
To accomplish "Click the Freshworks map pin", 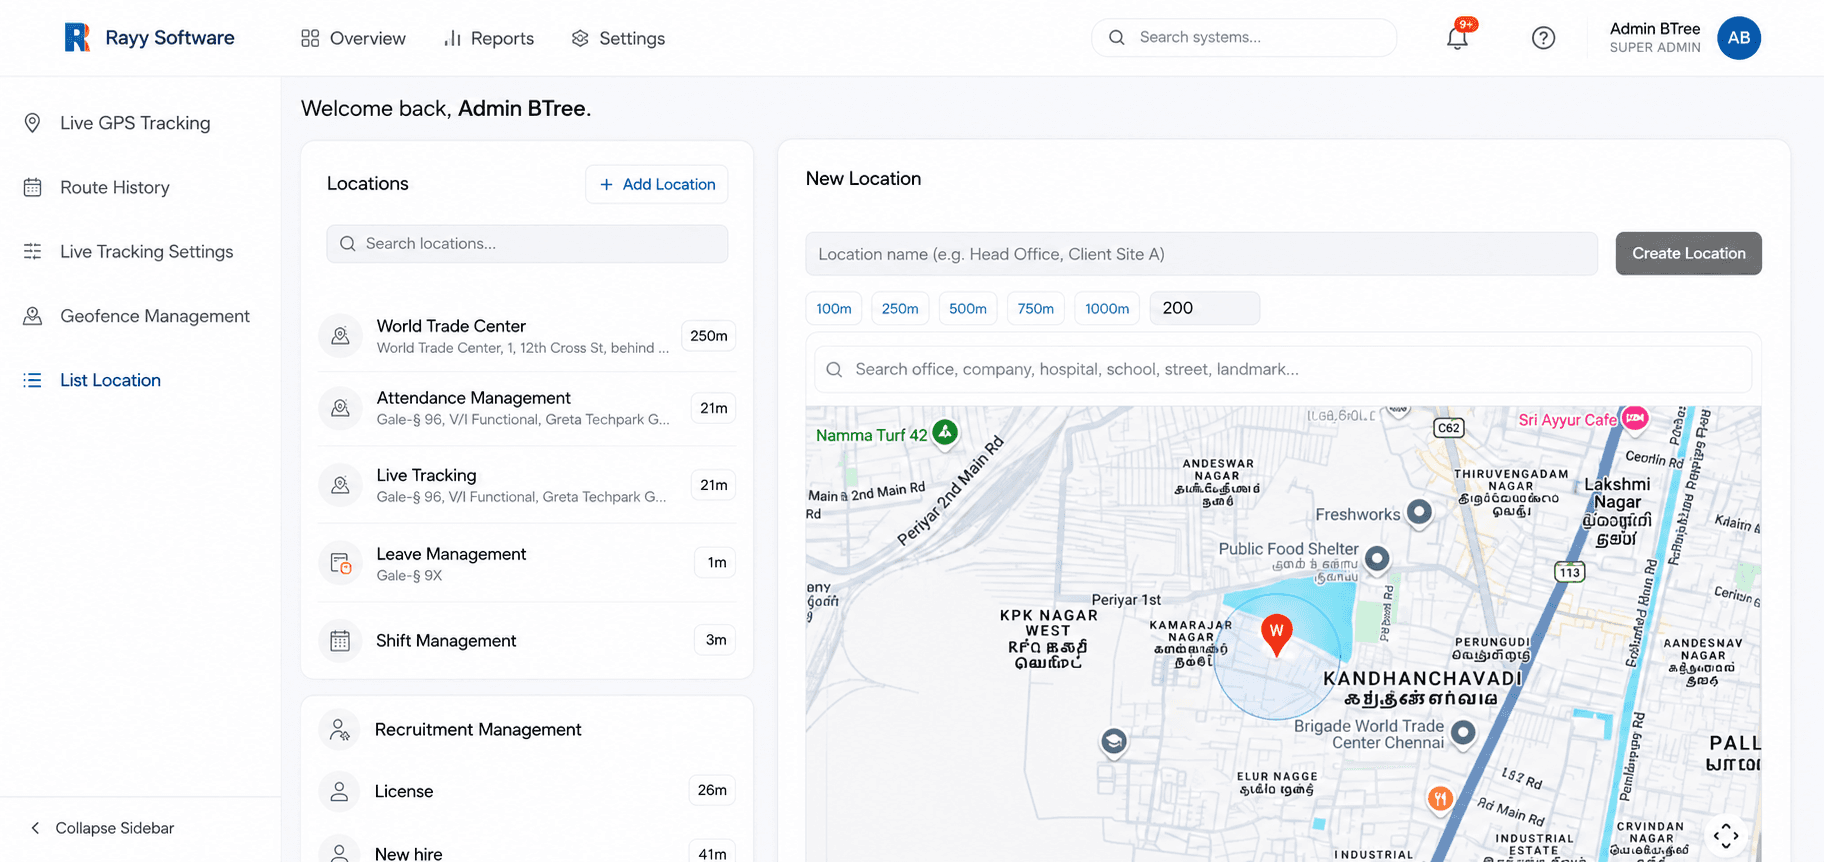I will coord(1419,513).
